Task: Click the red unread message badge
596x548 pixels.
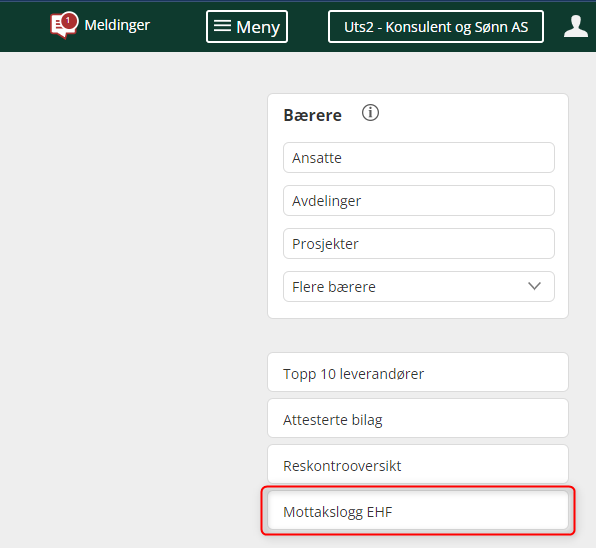Action: coord(68,21)
